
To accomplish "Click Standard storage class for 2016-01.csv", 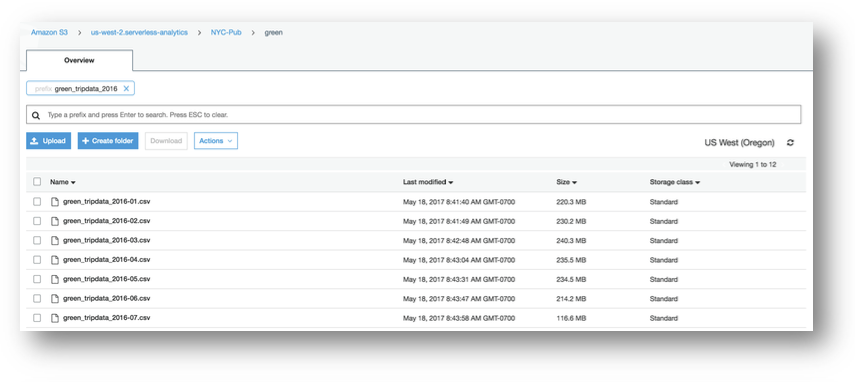I will tap(664, 202).
